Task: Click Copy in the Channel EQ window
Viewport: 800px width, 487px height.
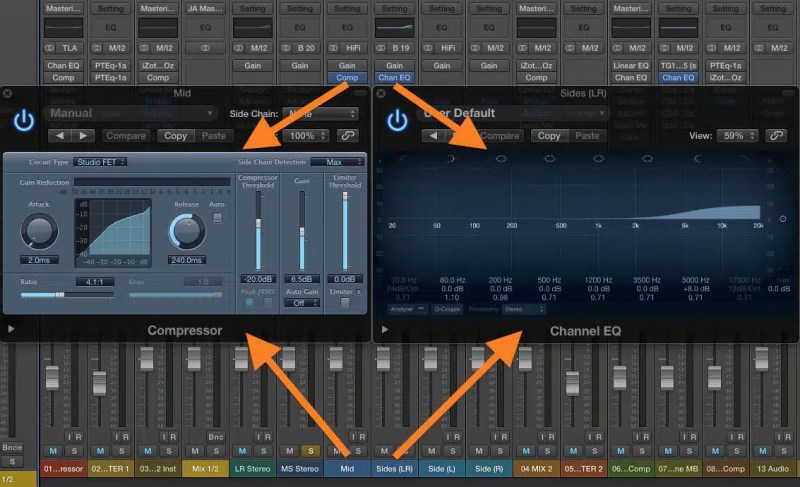Action: [549, 136]
